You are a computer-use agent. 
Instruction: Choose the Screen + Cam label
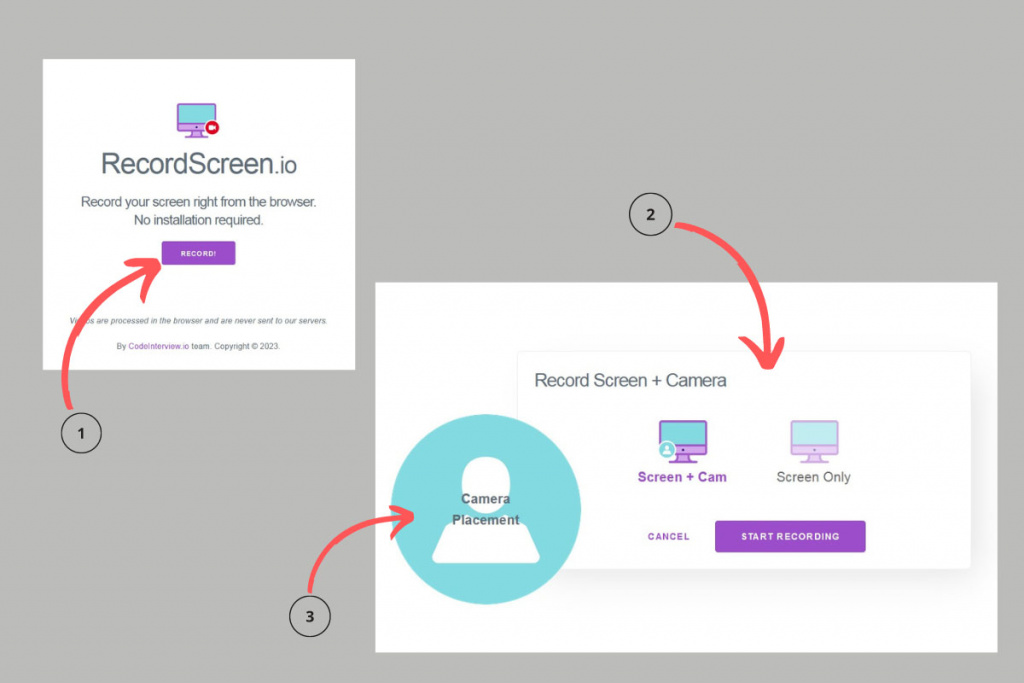pos(682,477)
